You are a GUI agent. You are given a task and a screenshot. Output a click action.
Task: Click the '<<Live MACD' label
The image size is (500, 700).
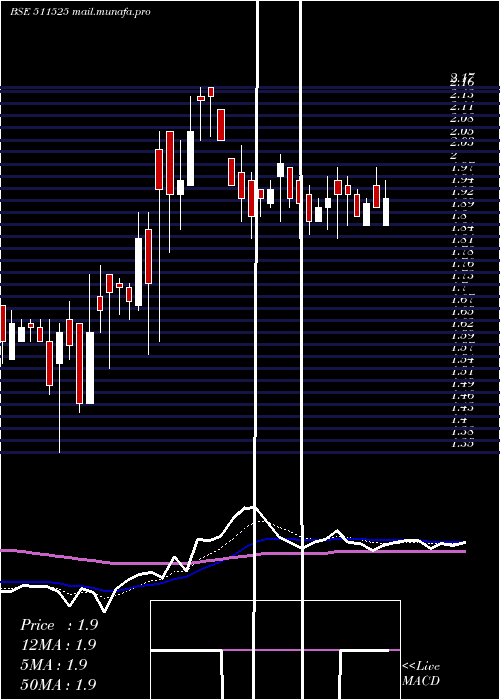(x=421, y=673)
